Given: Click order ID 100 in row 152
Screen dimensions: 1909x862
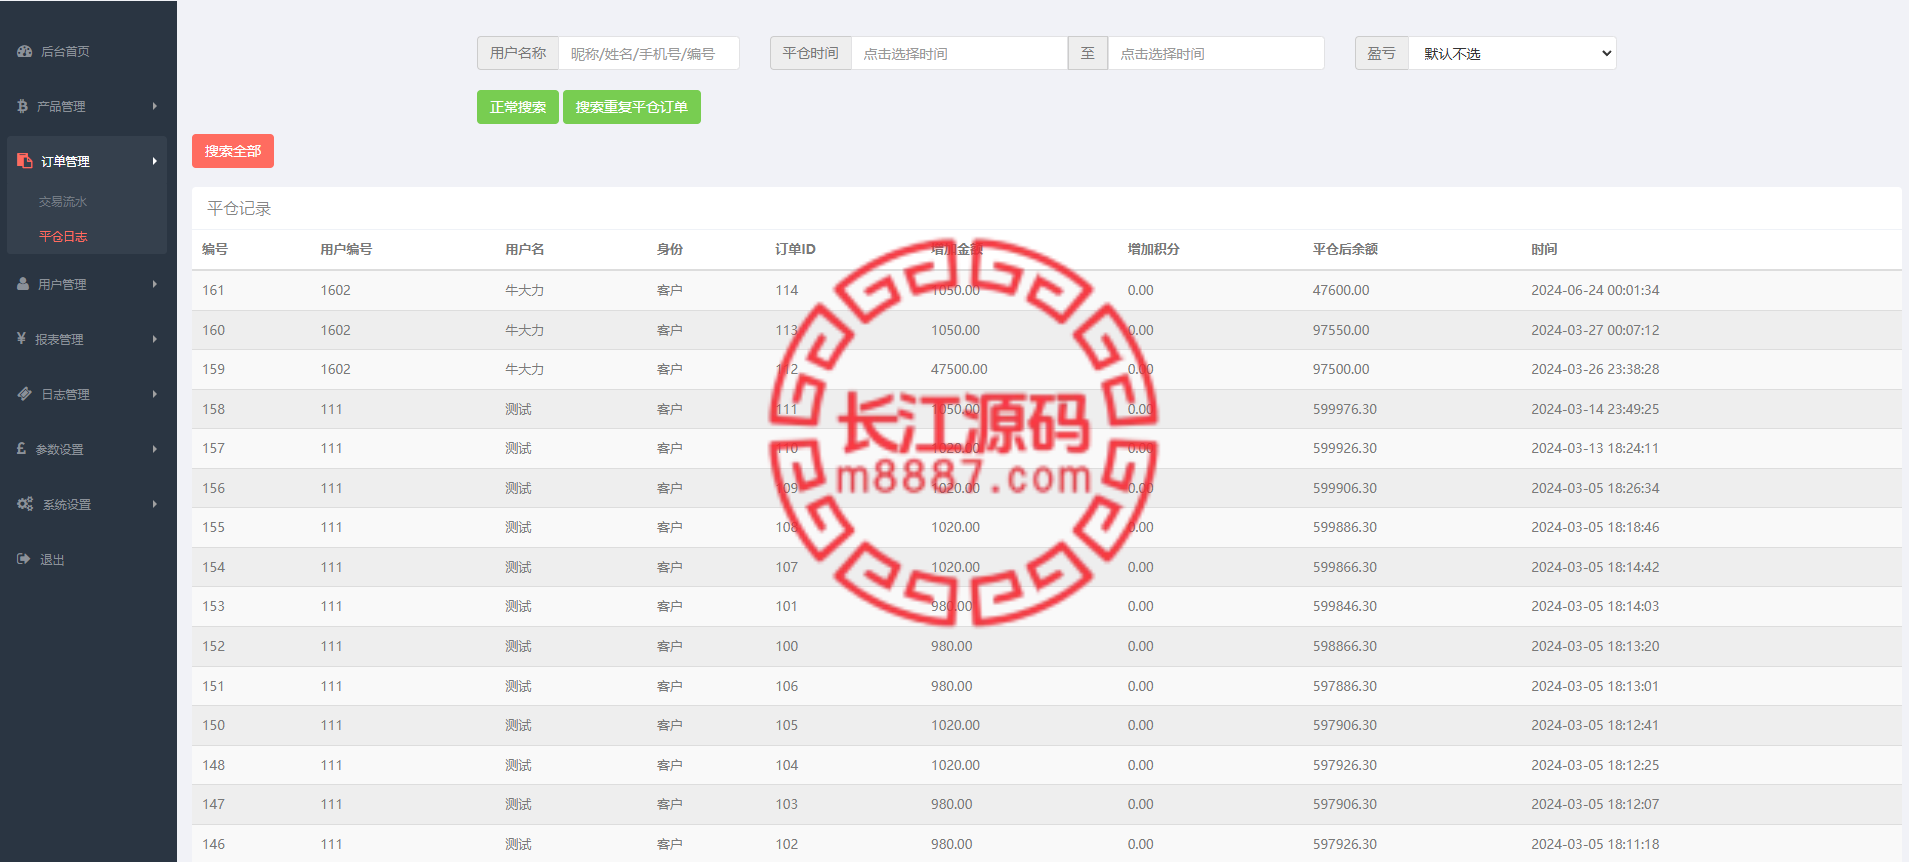Looking at the screenshot, I should [x=787, y=646].
